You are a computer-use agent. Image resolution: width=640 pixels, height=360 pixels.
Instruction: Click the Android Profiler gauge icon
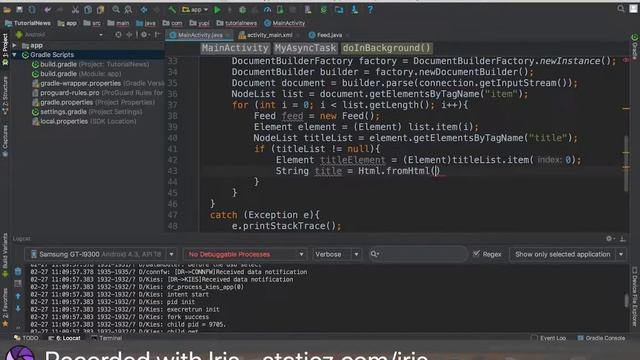click(267, 9)
